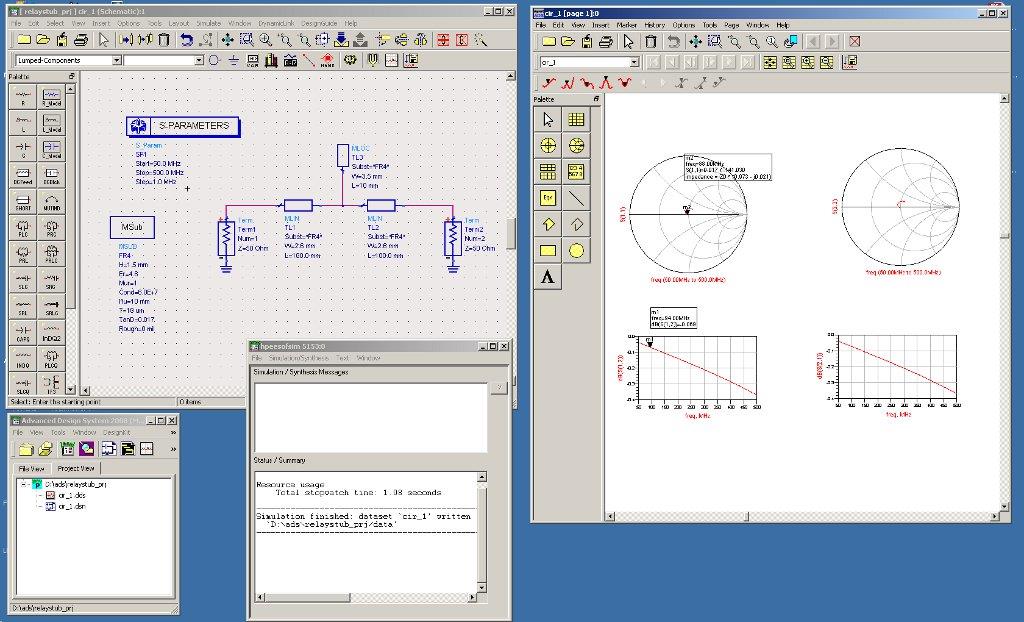Select the Smith chart plot palette icon
Screen dimensions: 1024x622
click(576, 146)
